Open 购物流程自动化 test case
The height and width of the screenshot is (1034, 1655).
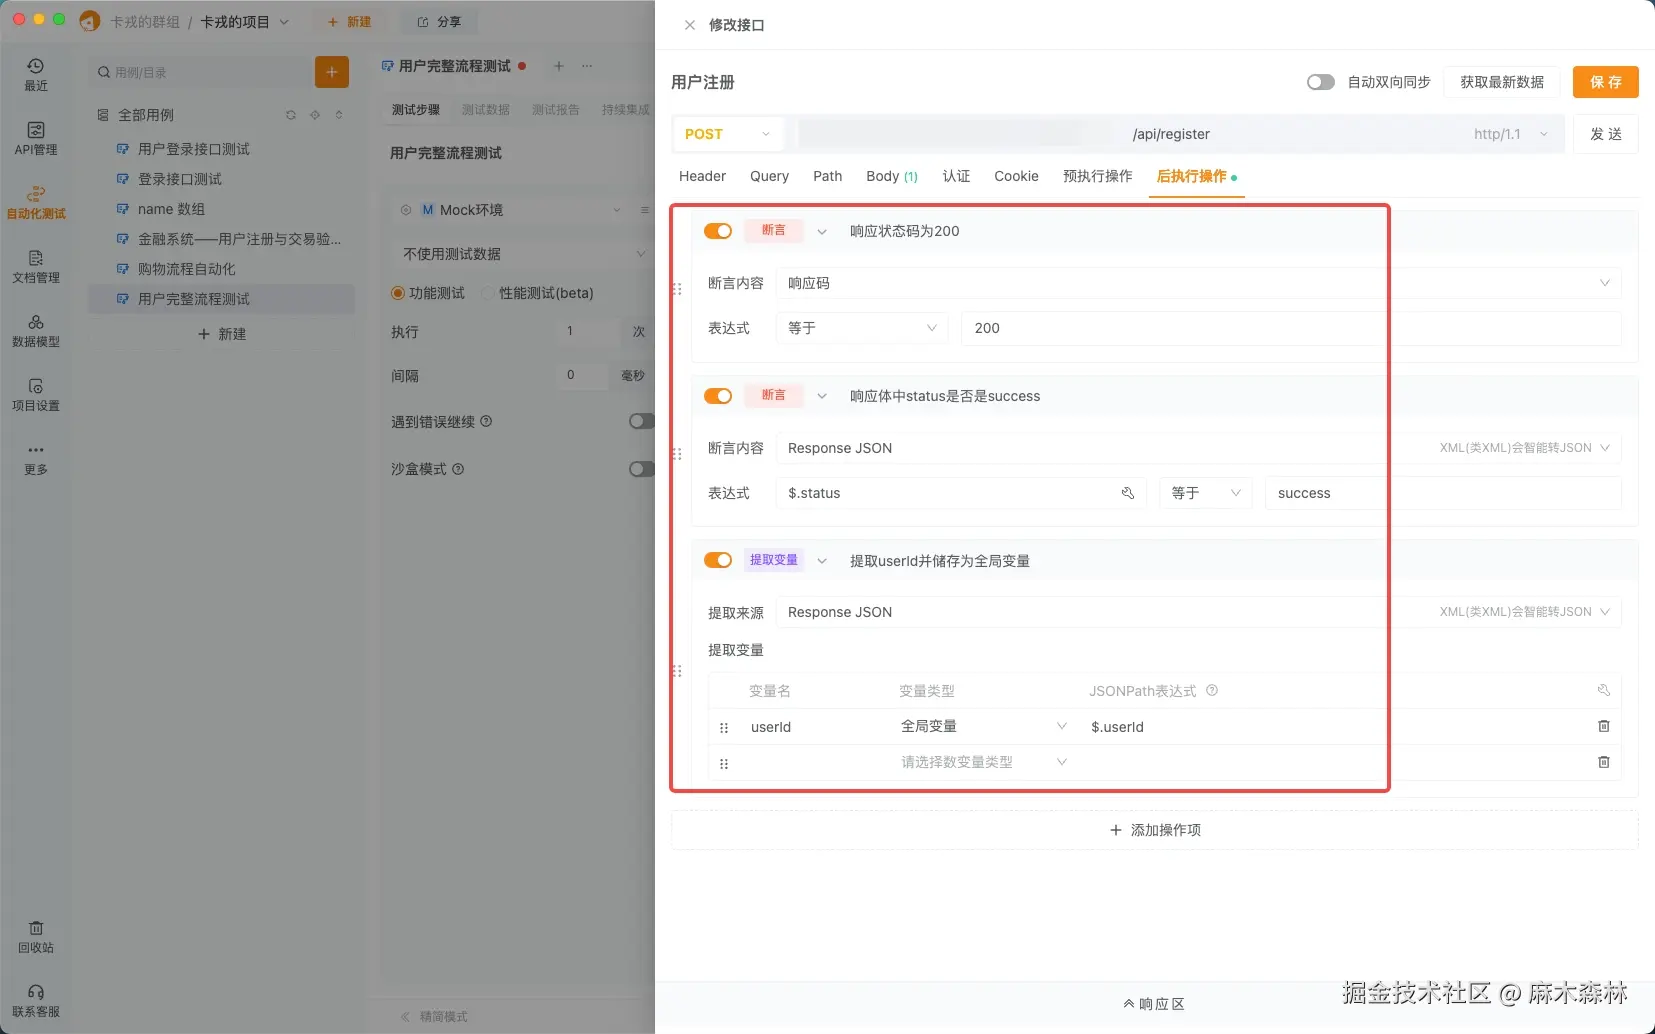pos(222,269)
